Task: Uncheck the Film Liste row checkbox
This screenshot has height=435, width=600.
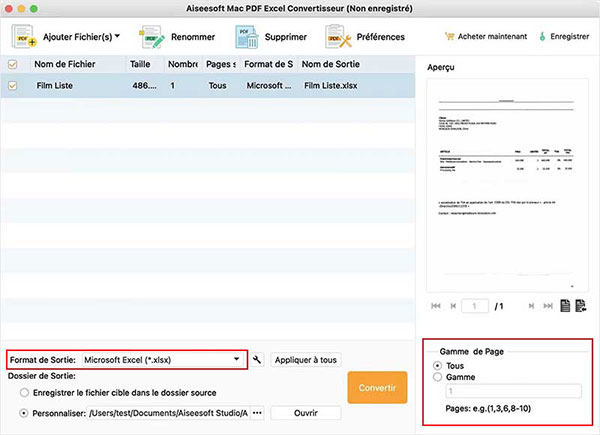Action: point(13,85)
